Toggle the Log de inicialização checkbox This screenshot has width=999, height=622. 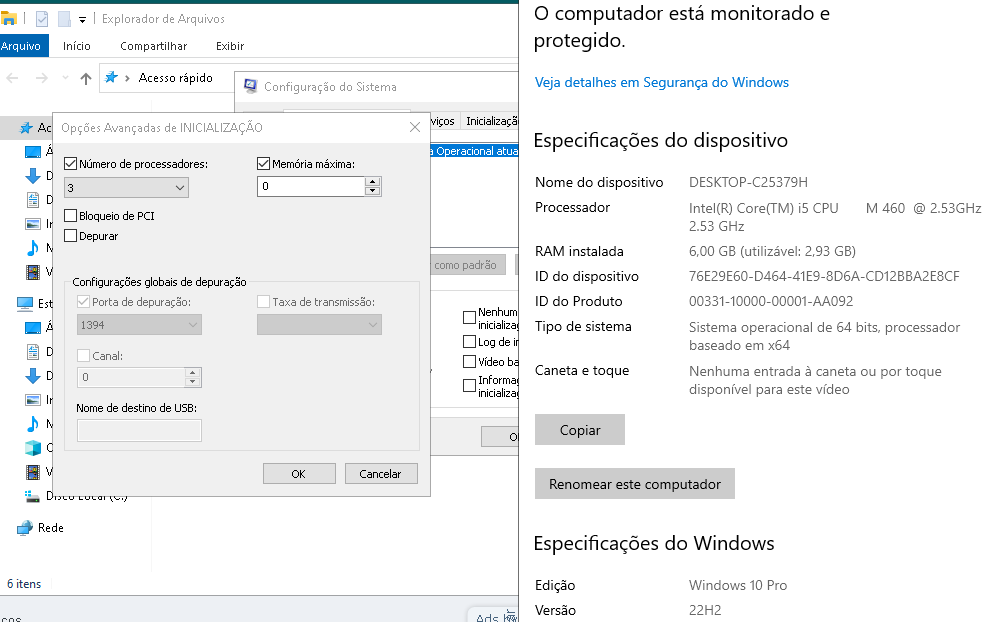point(470,342)
